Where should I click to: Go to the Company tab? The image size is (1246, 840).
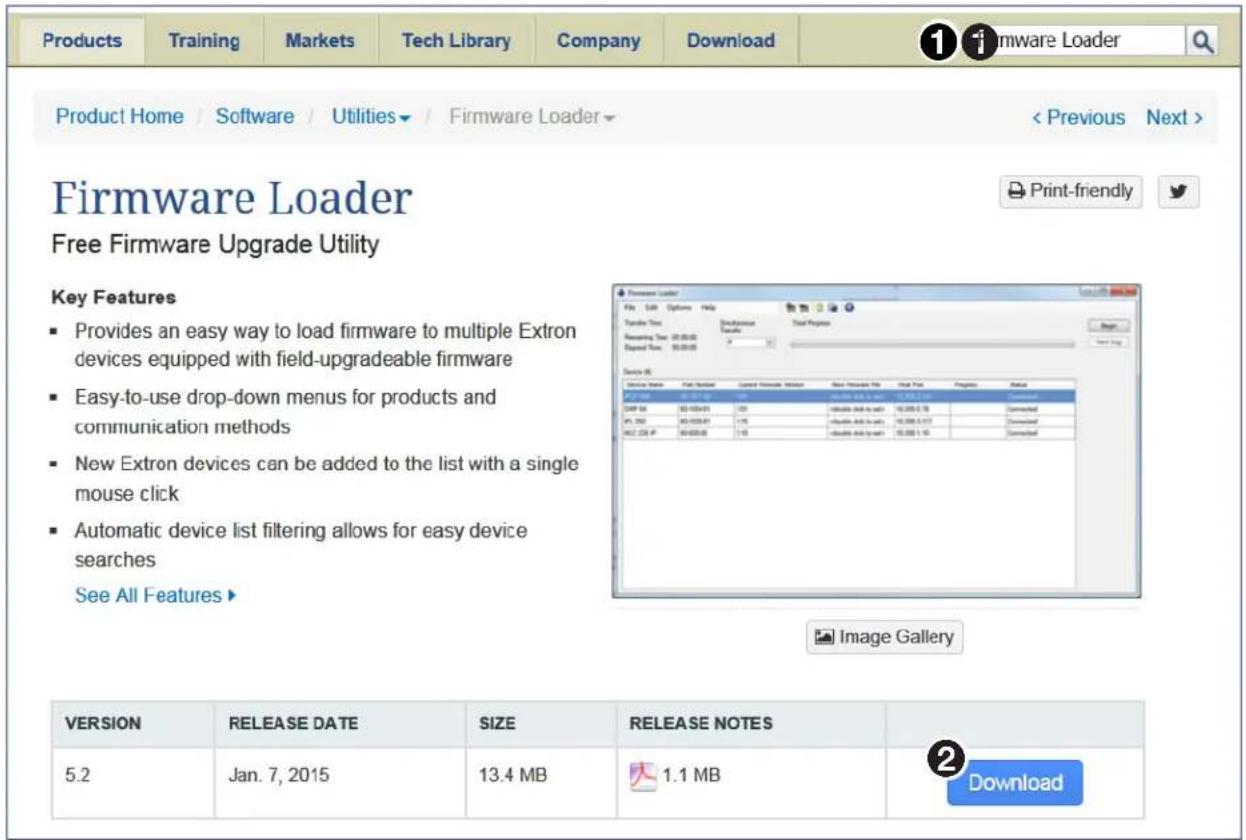tap(598, 41)
